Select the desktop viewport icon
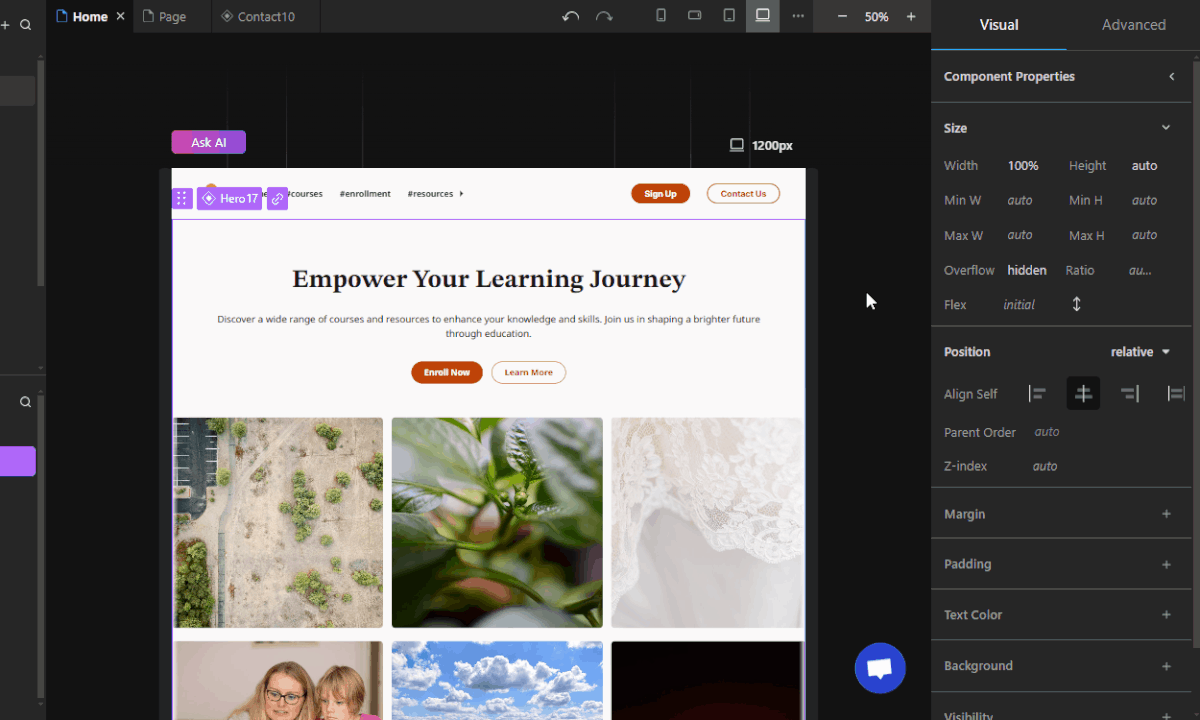Viewport: 1200px width, 720px height. [763, 16]
